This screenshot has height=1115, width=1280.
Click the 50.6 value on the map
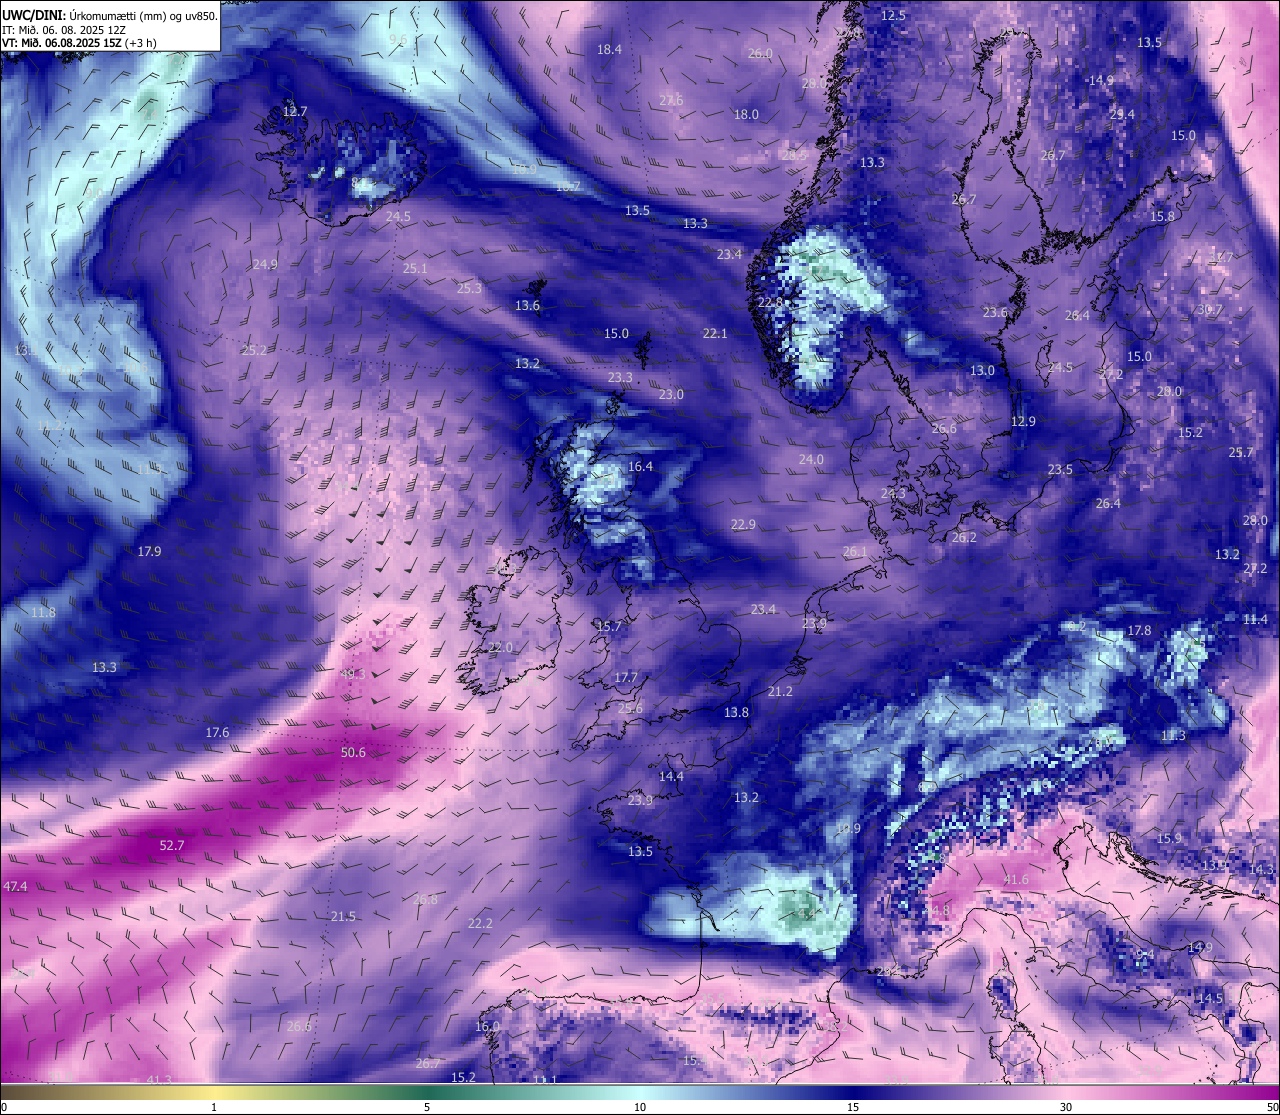click(x=353, y=753)
